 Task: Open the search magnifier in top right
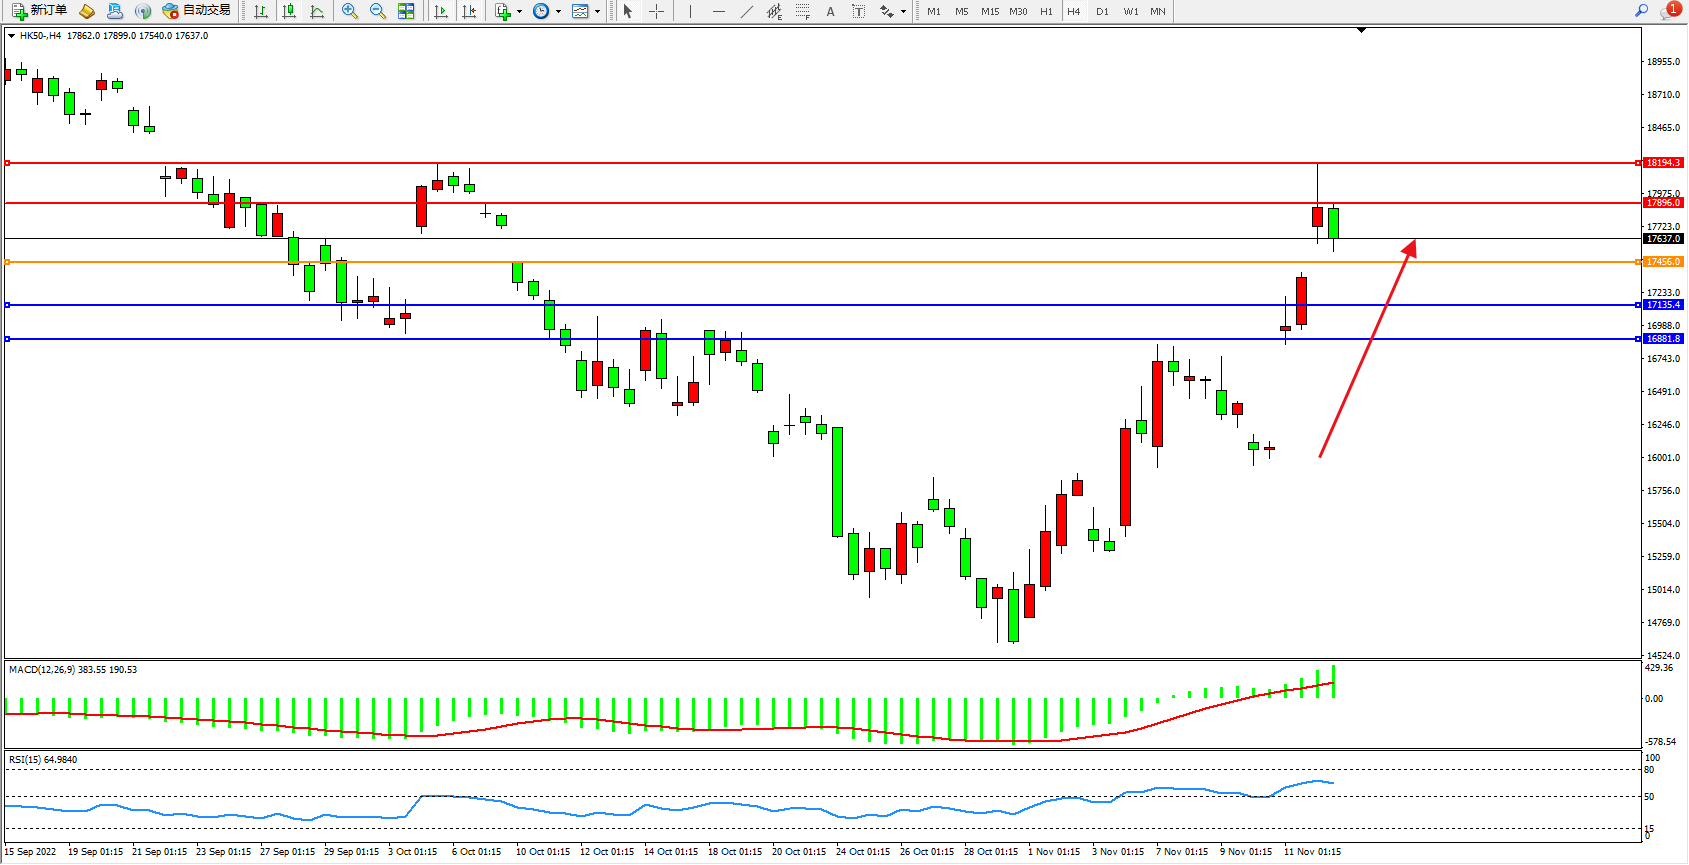1641,11
